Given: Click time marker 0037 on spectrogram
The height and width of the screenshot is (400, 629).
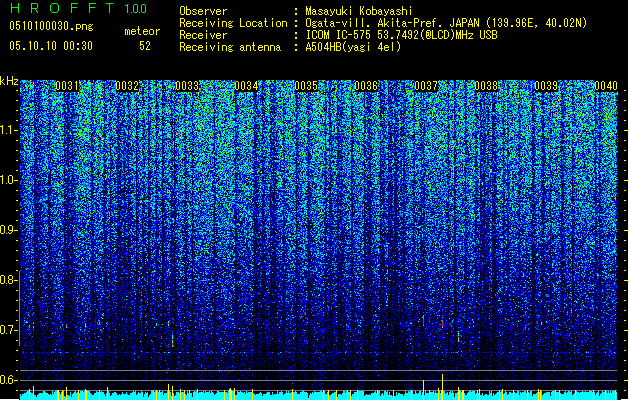Looking at the screenshot, I should pyautogui.click(x=426, y=86).
